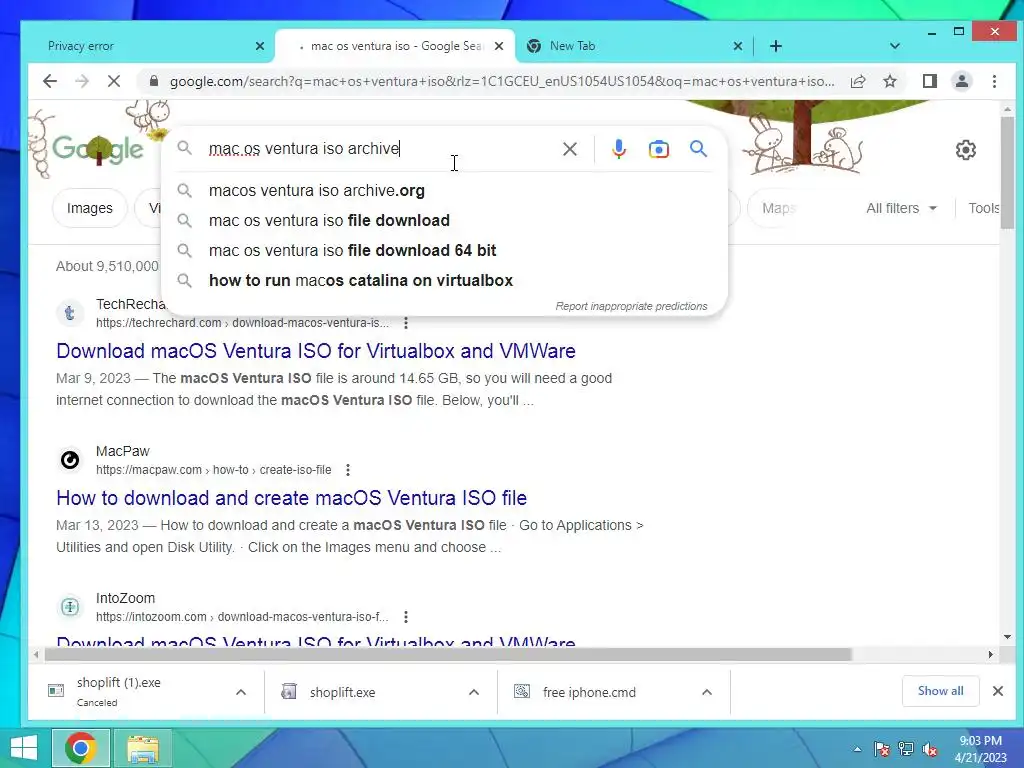Open How to download and create macOS Ventura ISO file
This screenshot has width=1024, height=768.
click(x=291, y=498)
